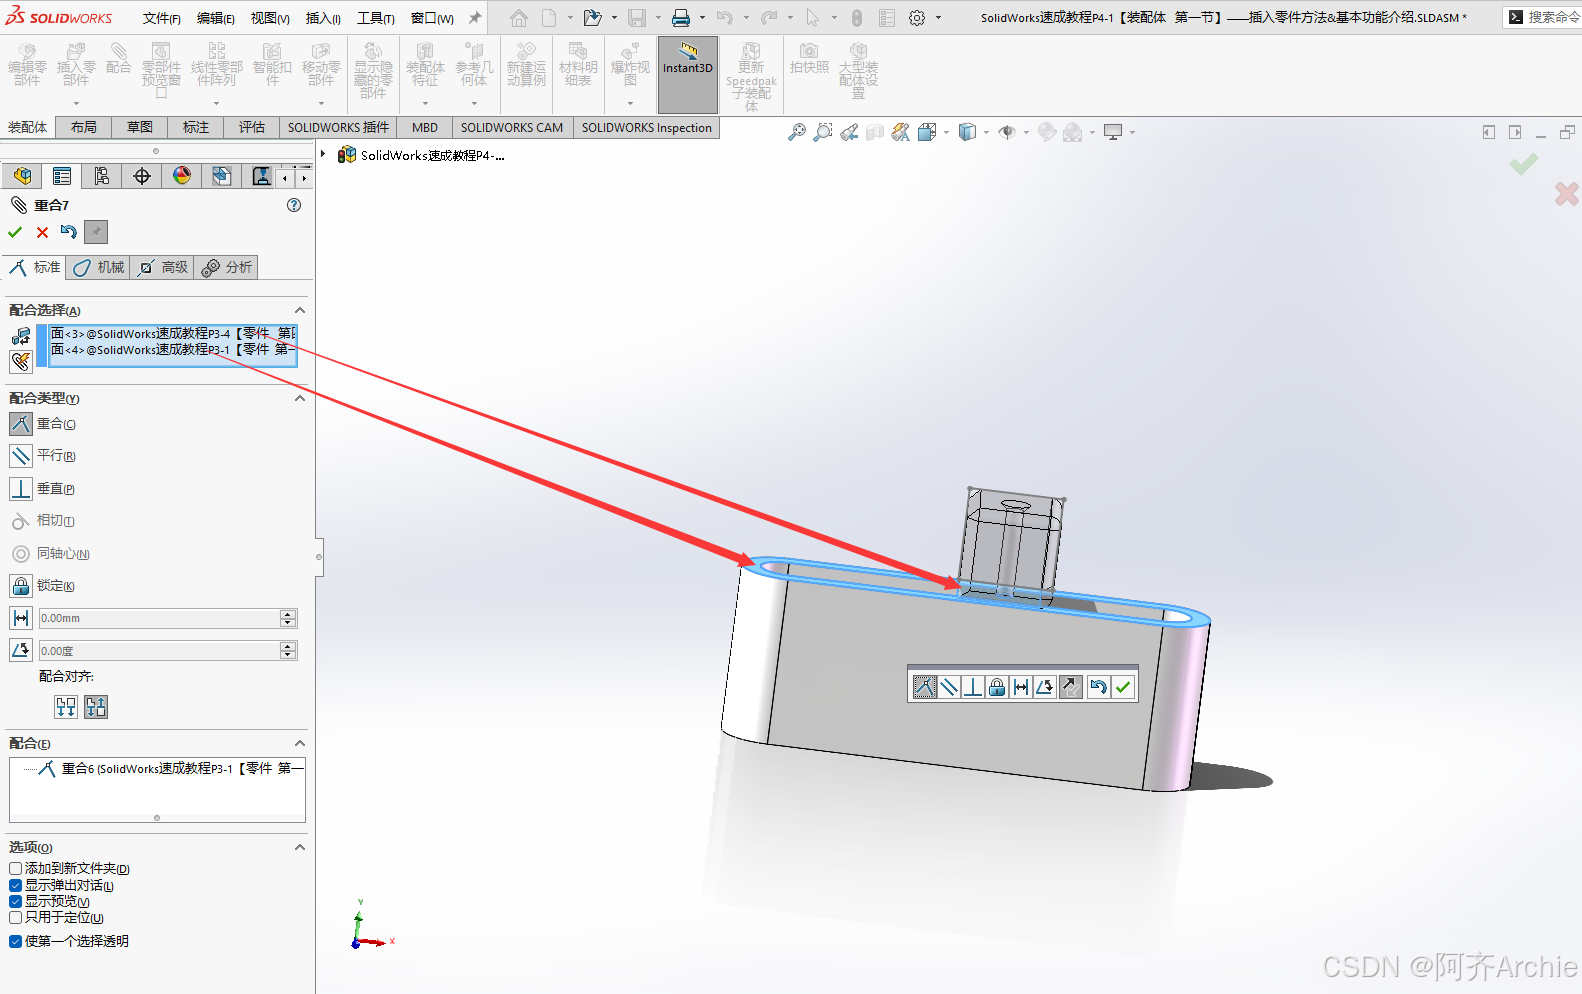
Task: Click search commands box
Action: coord(1545,17)
